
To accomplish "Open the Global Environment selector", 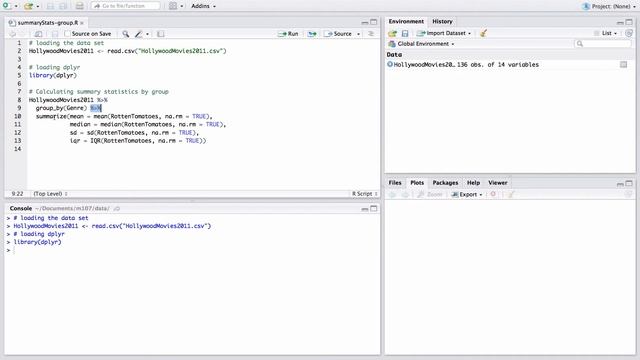I will pyautogui.click(x=421, y=44).
